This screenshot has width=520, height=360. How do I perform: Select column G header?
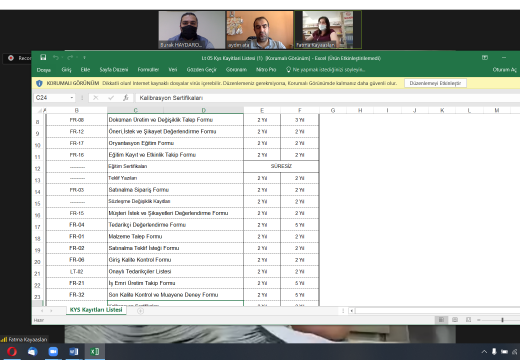(x=333, y=110)
